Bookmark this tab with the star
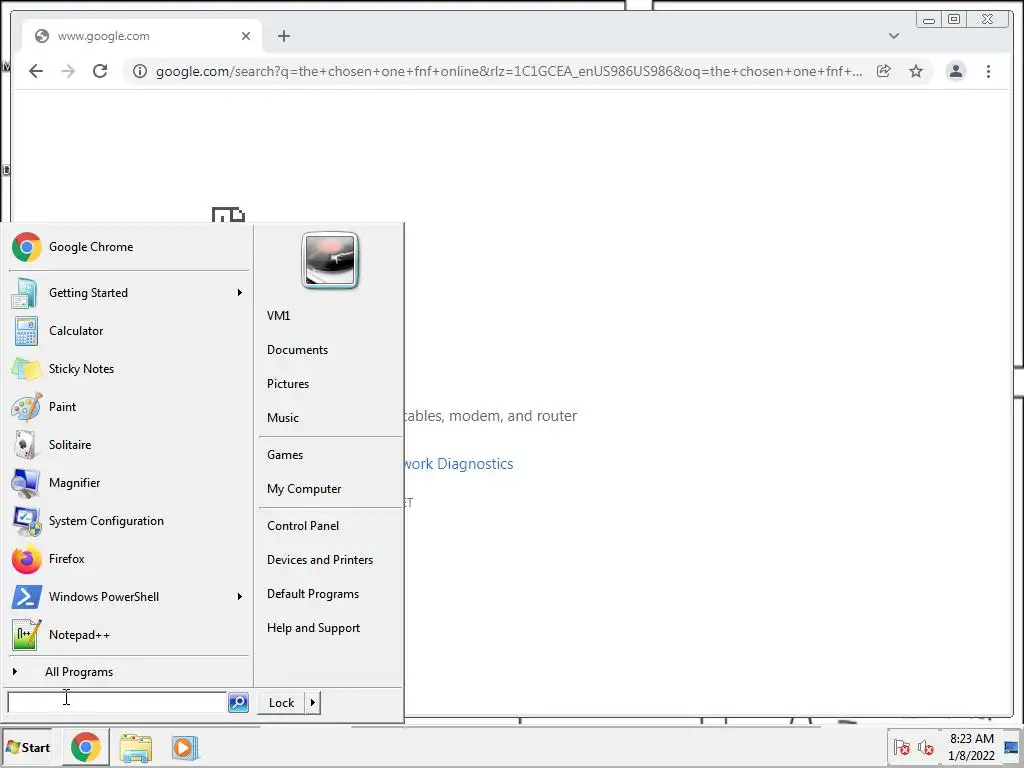 916,71
